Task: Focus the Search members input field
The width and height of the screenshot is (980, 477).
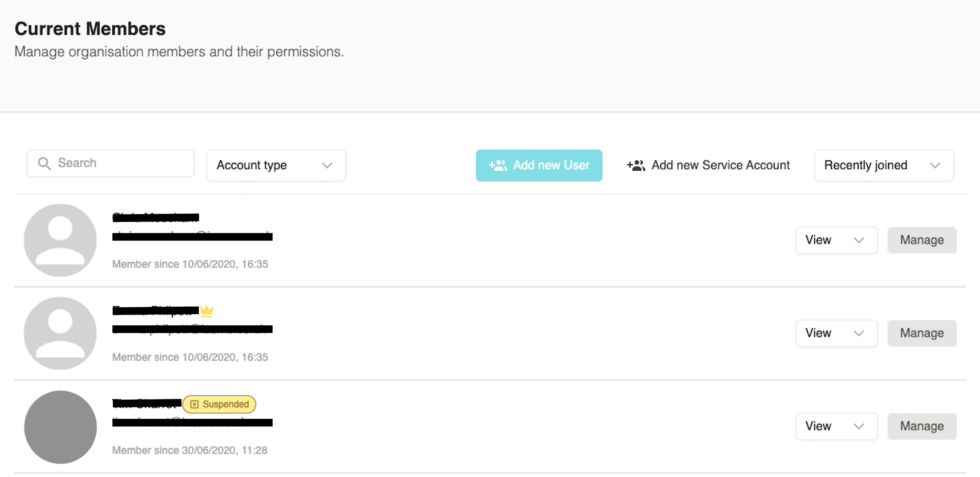Action: pyautogui.click(x=120, y=163)
